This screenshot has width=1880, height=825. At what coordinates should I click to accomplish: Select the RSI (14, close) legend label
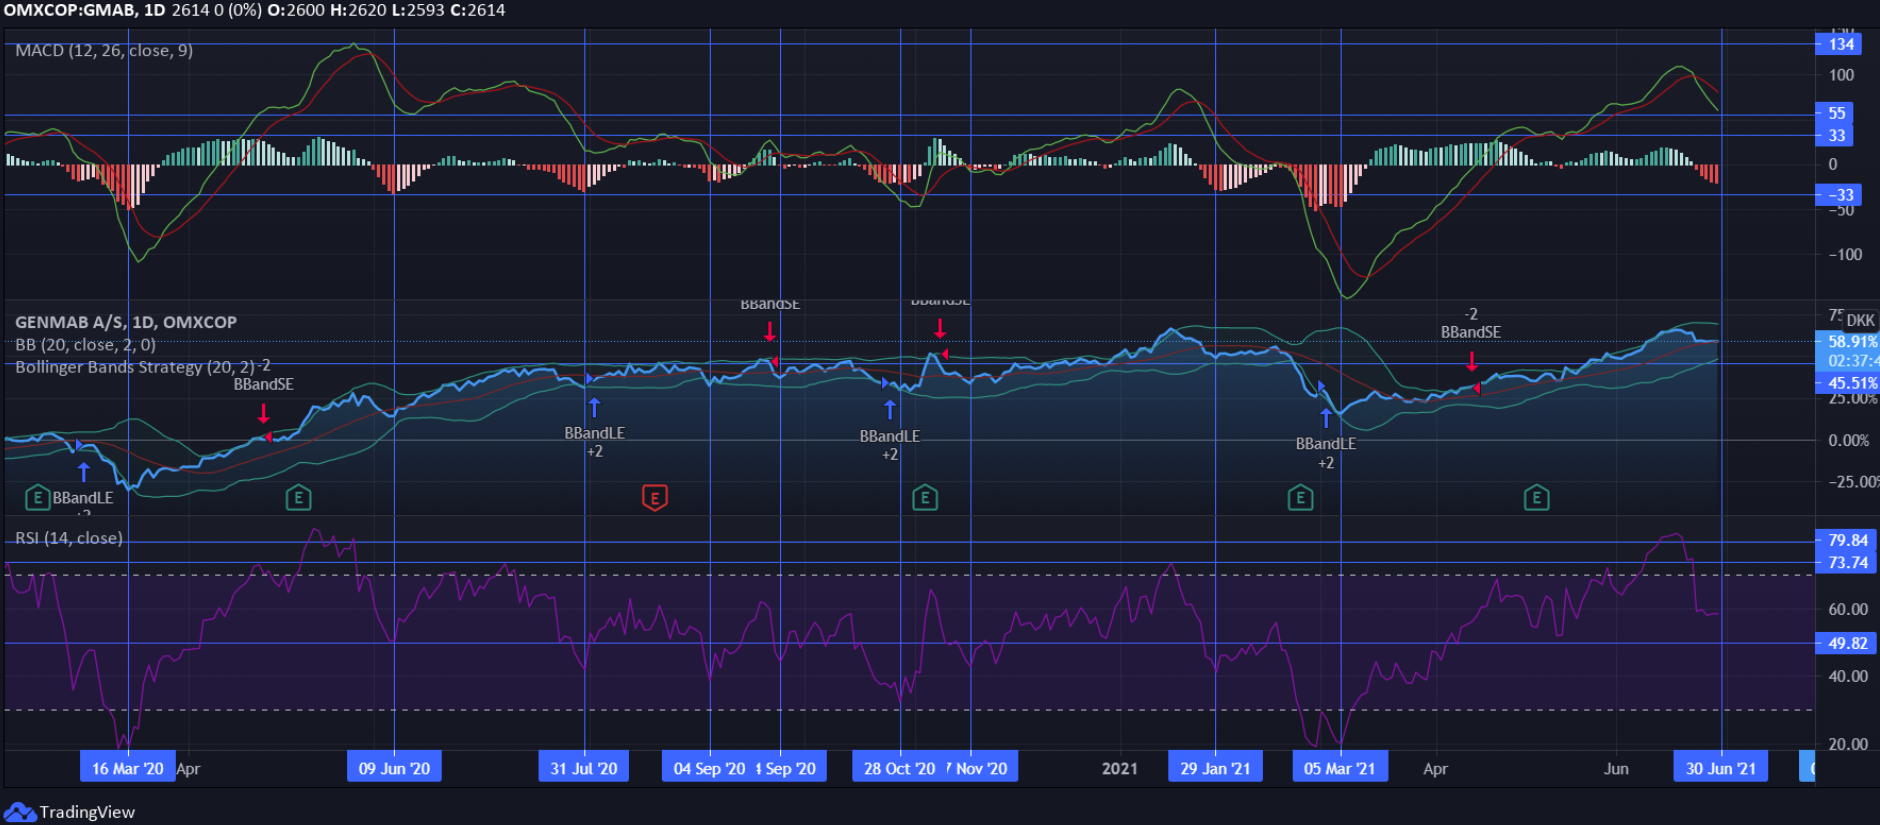coord(69,538)
